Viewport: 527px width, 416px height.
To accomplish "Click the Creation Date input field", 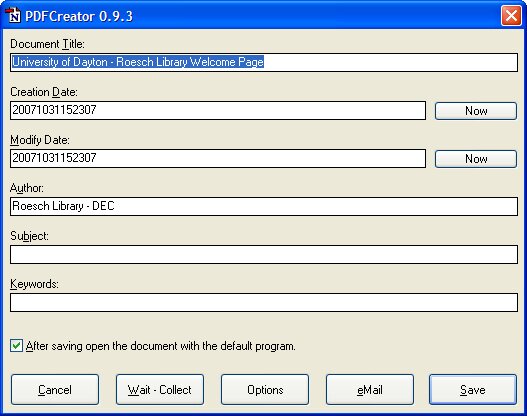I will click(x=218, y=110).
